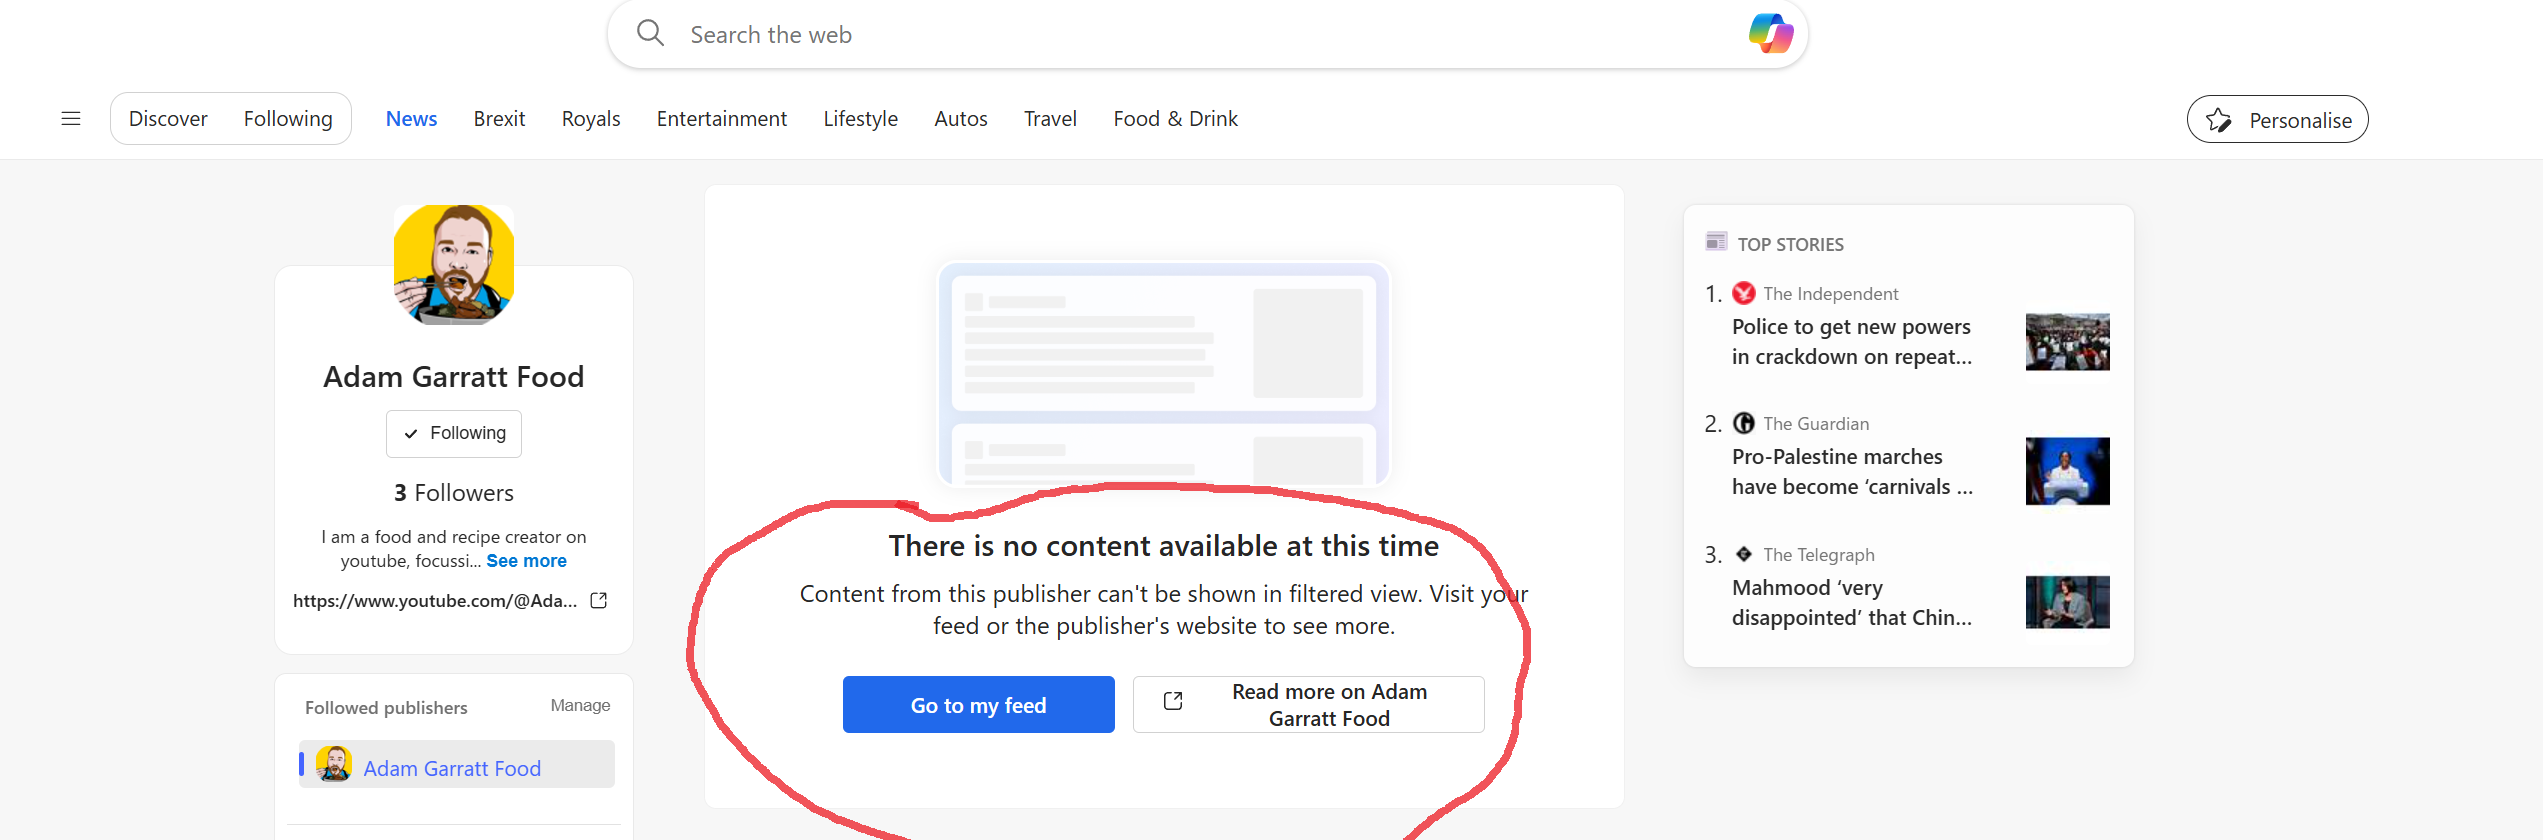This screenshot has width=2543, height=840.
Task: Click Go to my feed button
Action: pyautogui.click(x=978, y=705)
